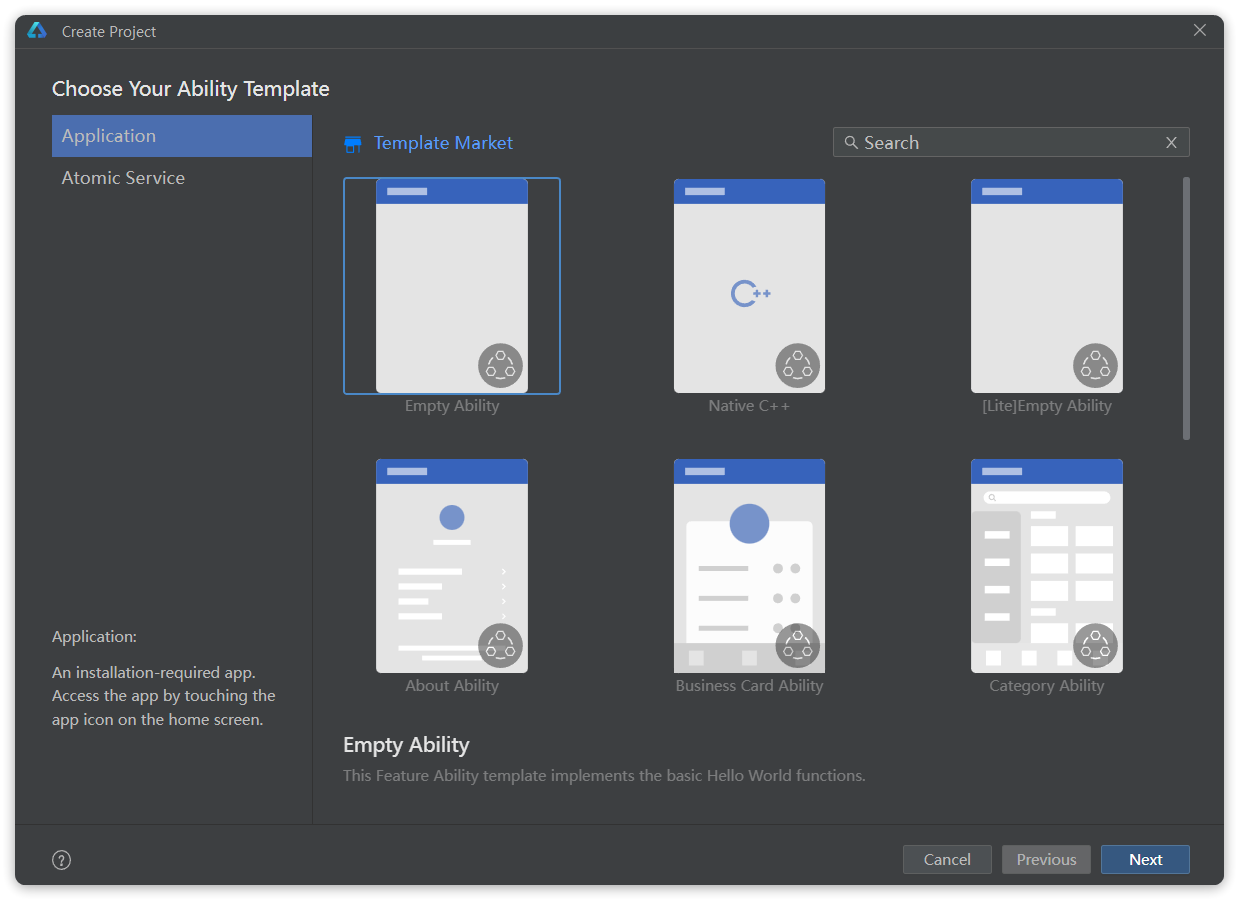Click the 'Create Project' title text
The height and width of the screenshot is (902, 1239).
coord(109,32)
